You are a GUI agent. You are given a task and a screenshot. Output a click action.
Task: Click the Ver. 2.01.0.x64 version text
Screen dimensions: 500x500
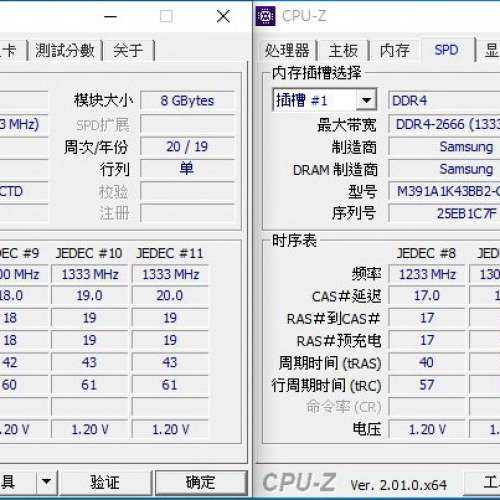pos(399,485)
